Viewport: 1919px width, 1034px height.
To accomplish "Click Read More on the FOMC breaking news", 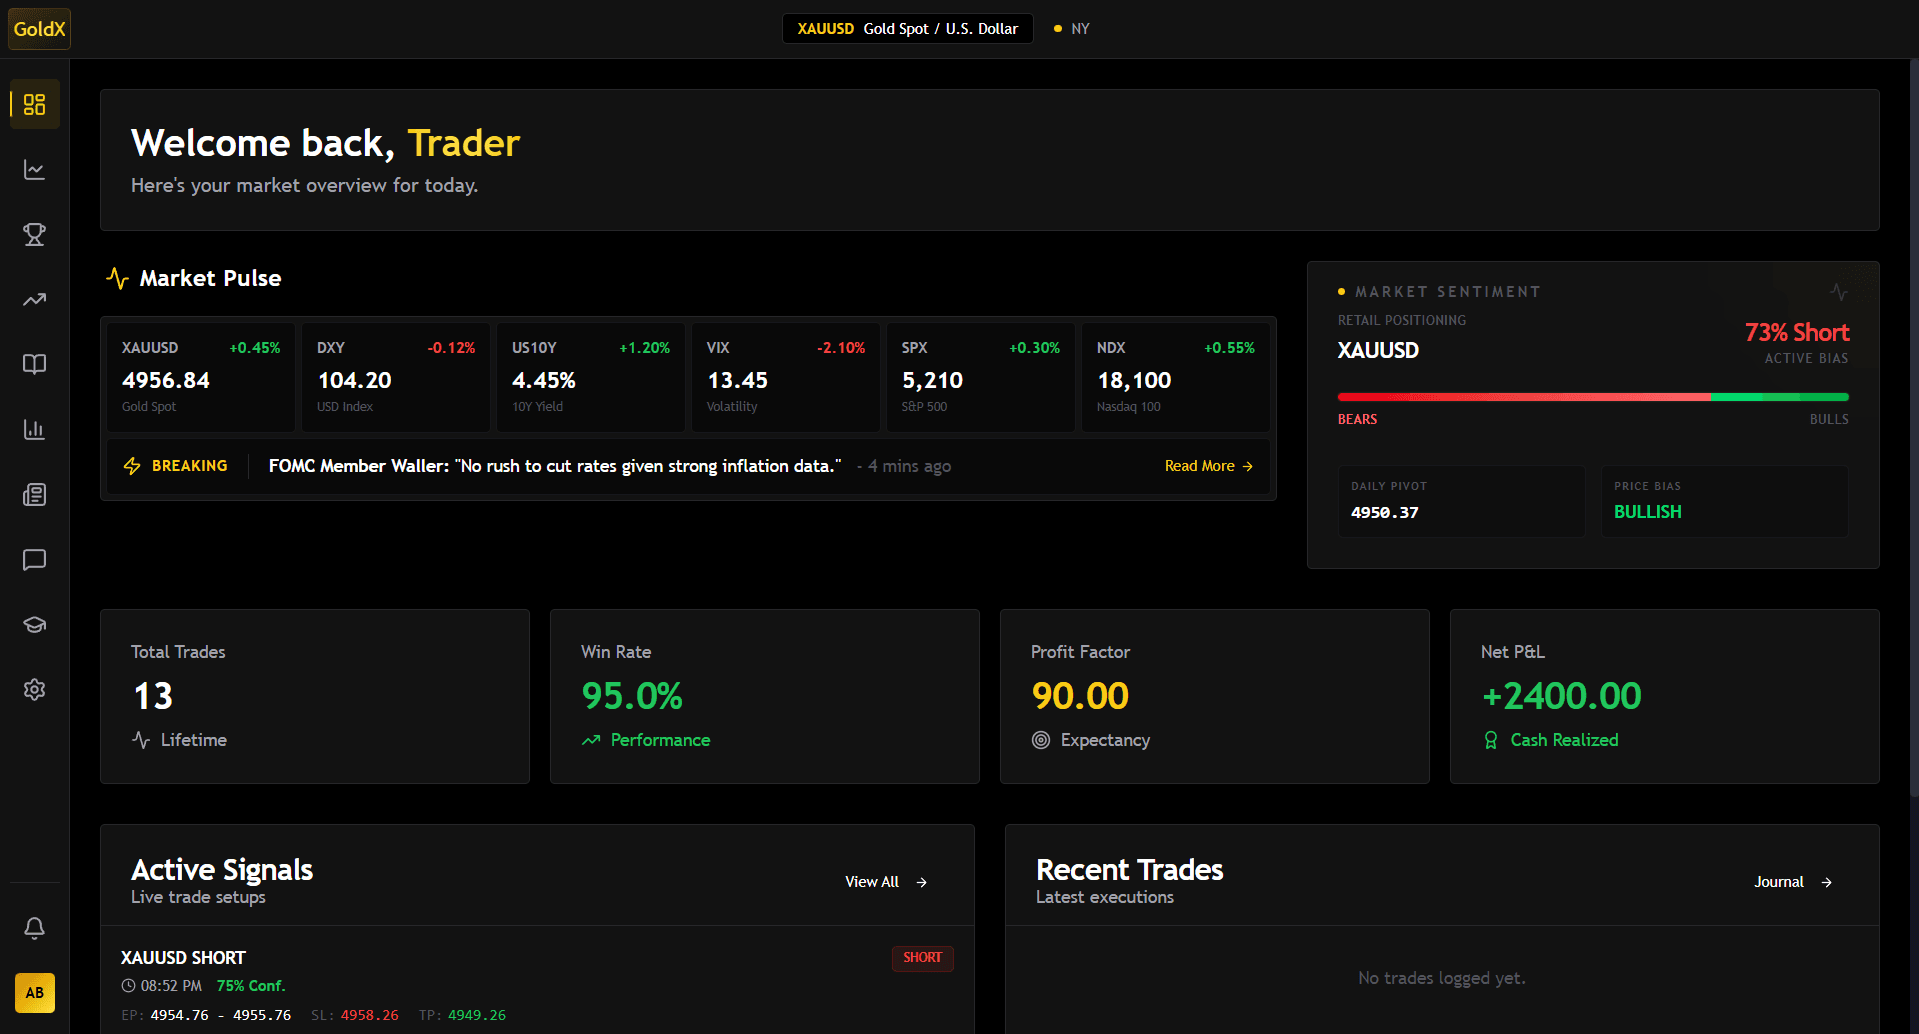I will [1207, 465].
